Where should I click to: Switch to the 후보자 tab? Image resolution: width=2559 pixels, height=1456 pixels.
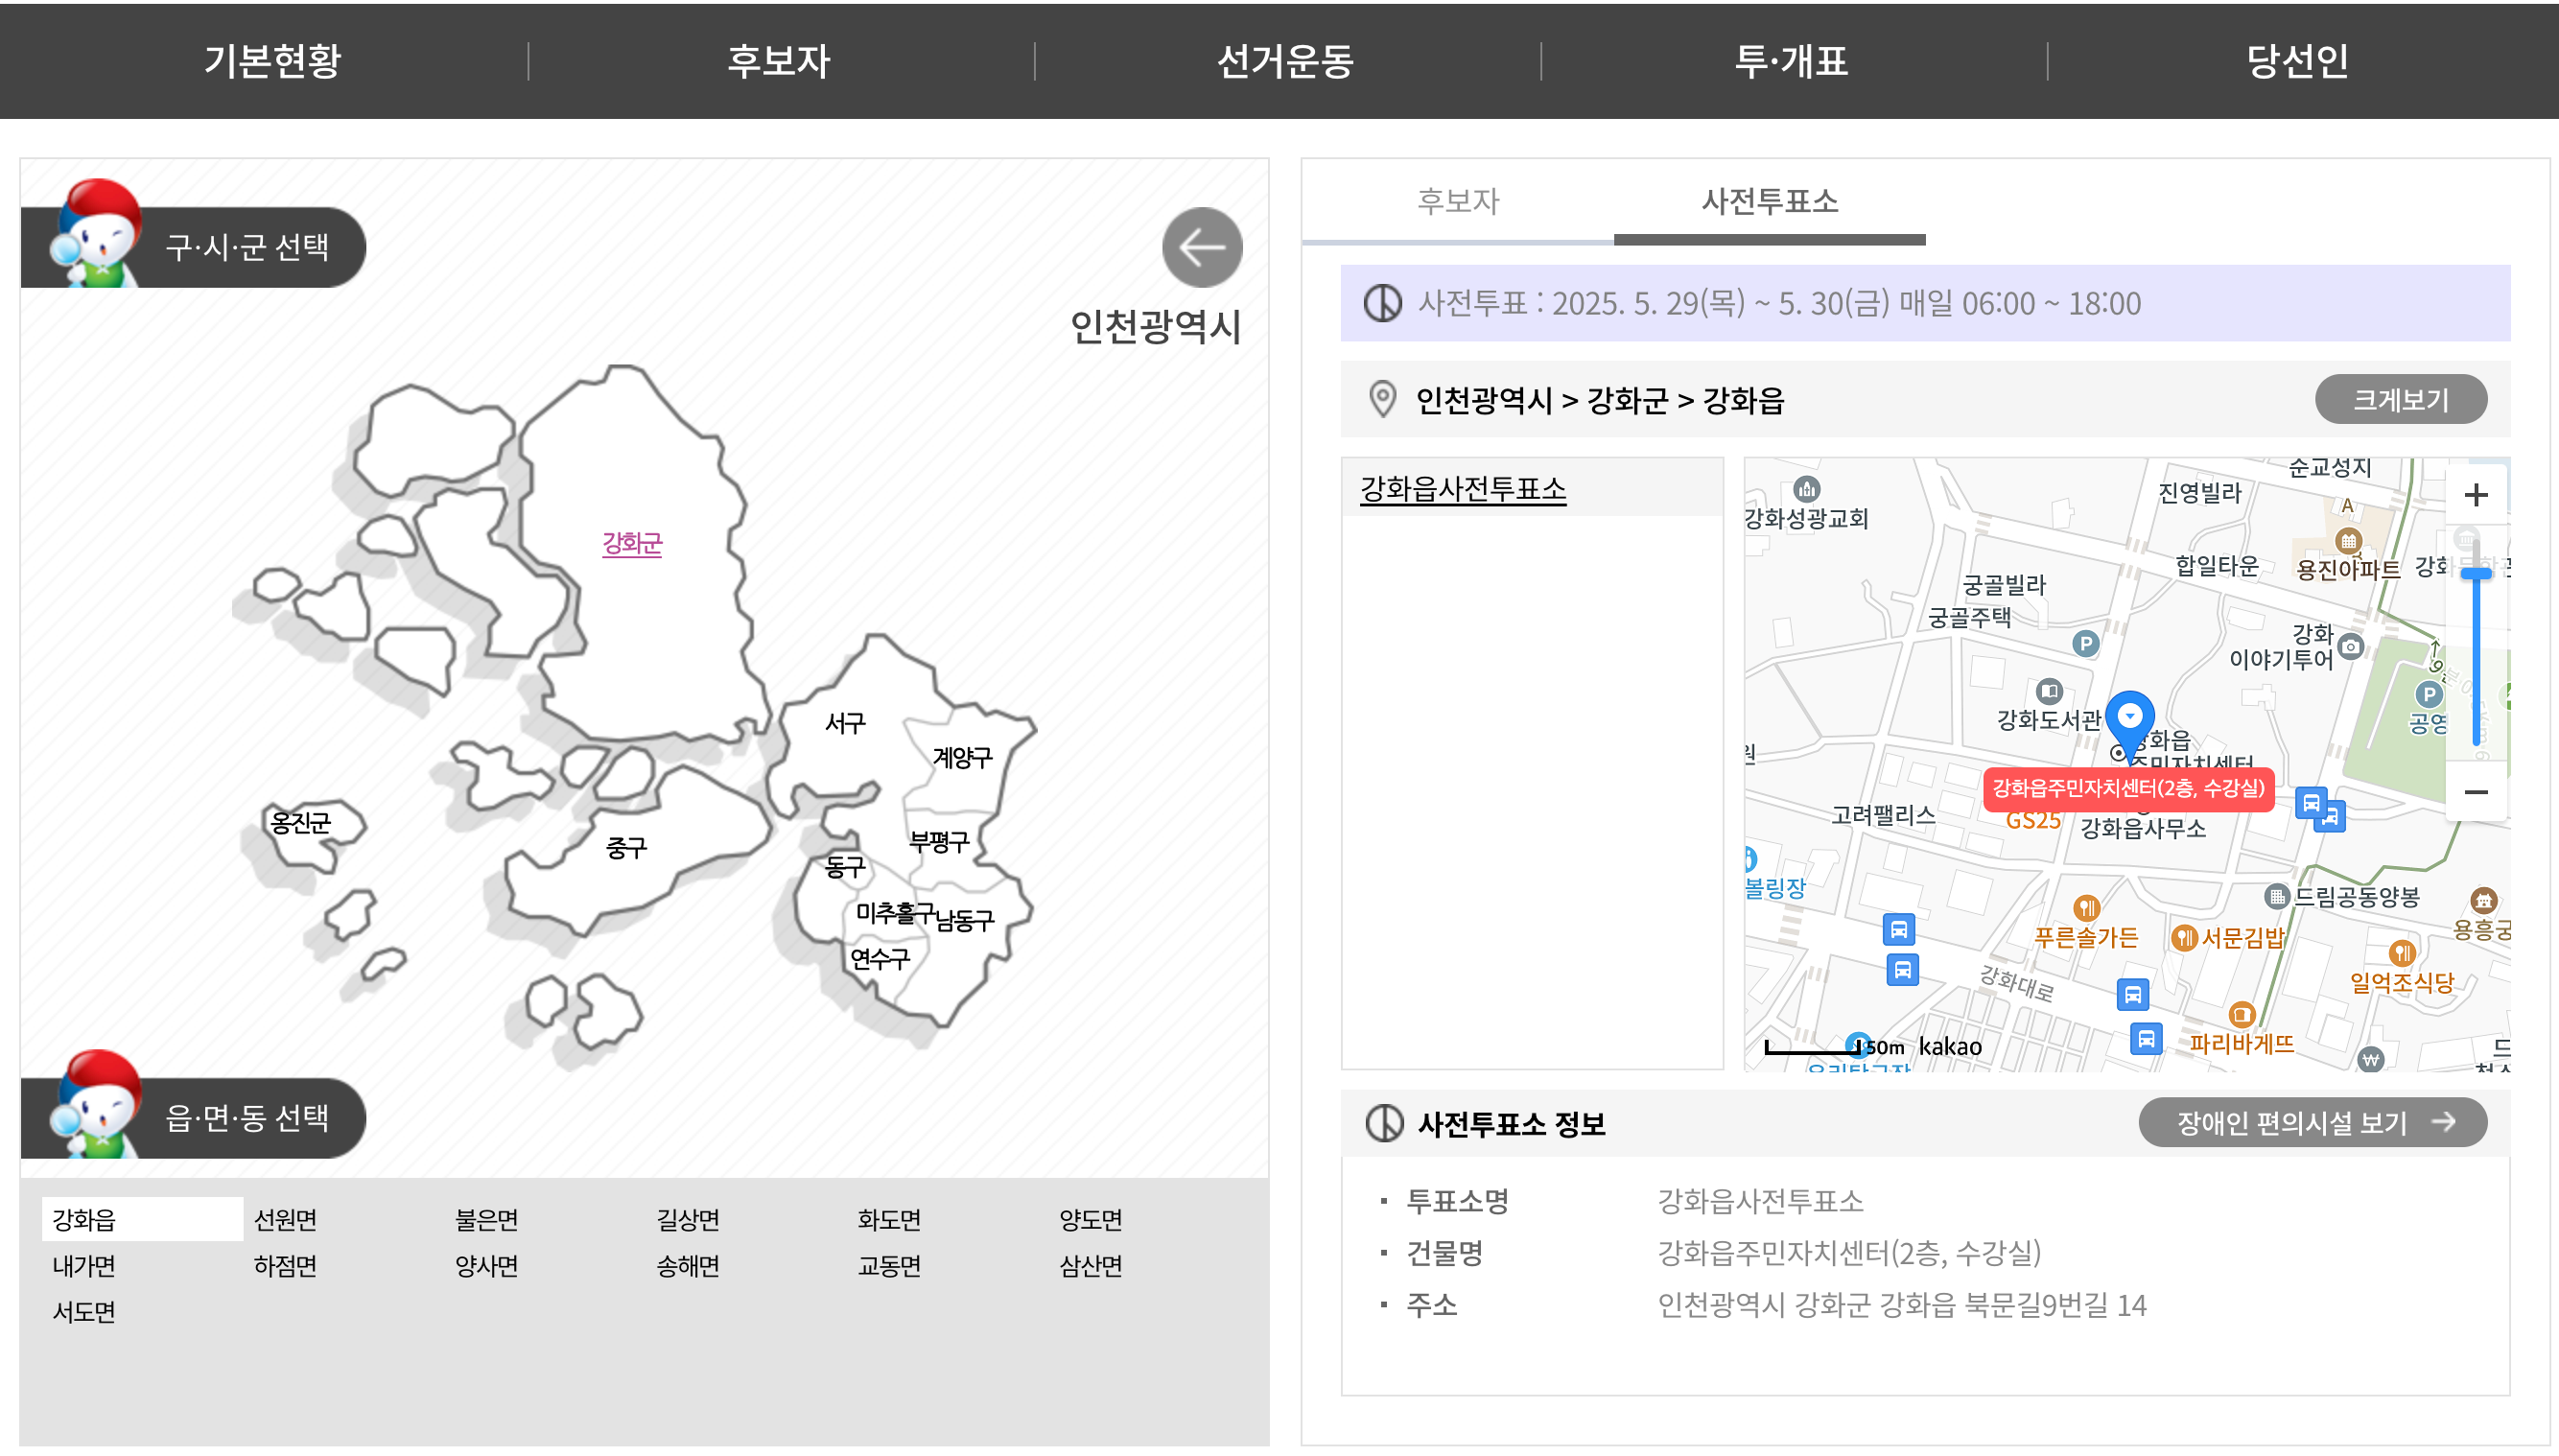pos(1458,202)
